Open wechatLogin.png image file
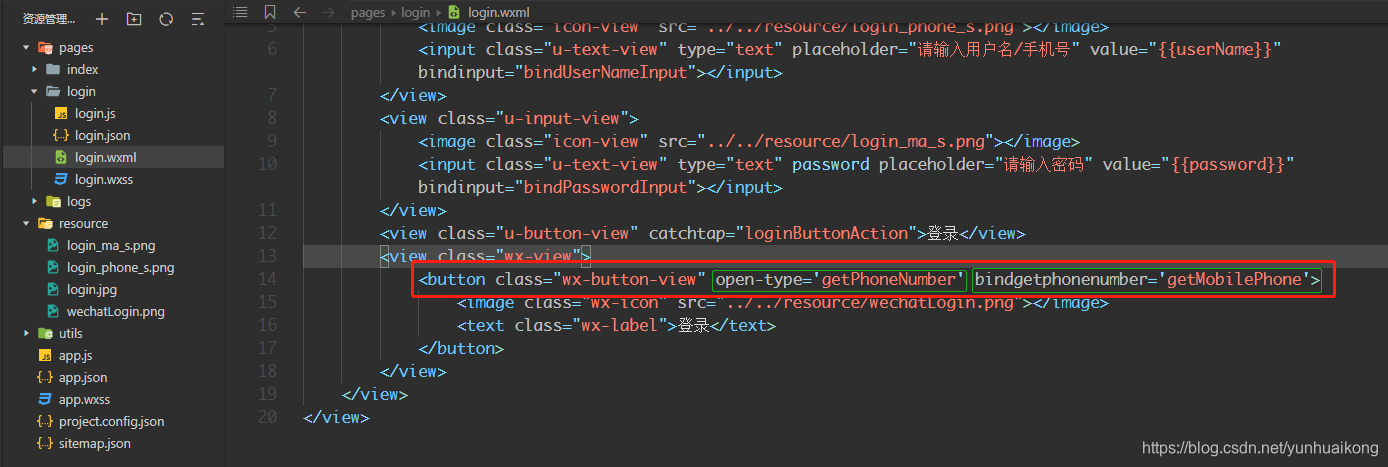The image size is (1388, 467). [x=116, y=311]
